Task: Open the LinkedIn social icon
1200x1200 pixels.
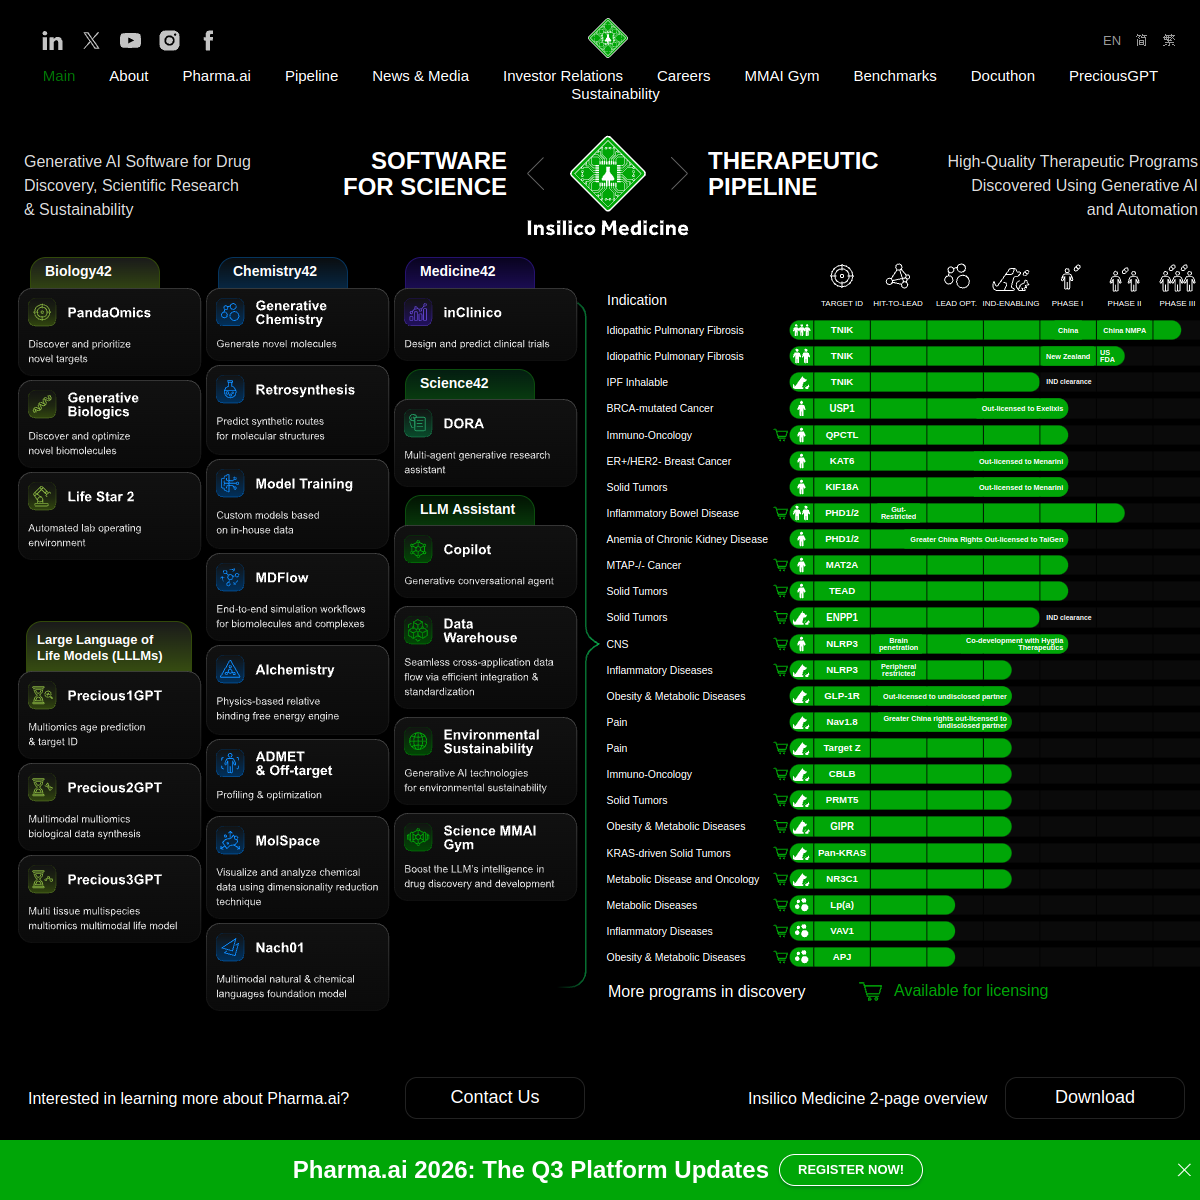Action: pos(52,40)
